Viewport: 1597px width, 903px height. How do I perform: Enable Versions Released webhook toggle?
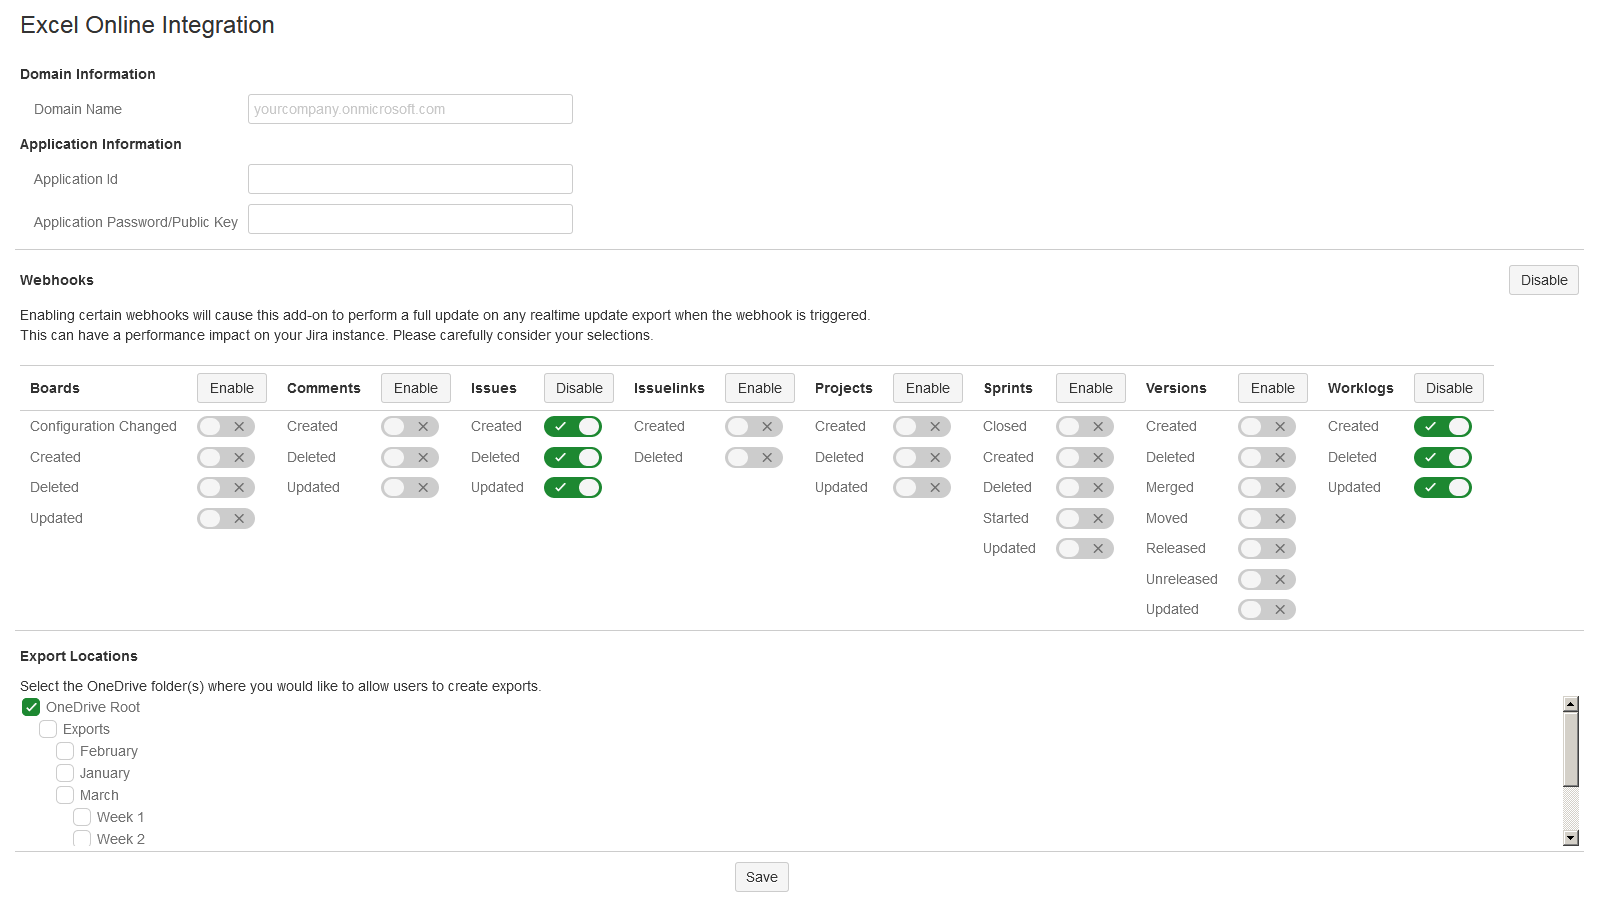[x=1266, y=549]
